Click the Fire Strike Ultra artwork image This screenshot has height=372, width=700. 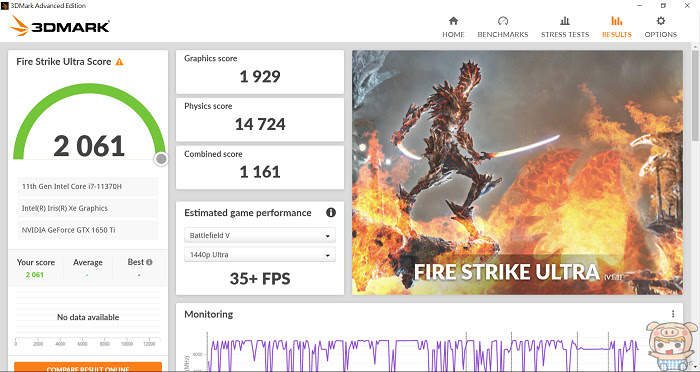point(517,172)
